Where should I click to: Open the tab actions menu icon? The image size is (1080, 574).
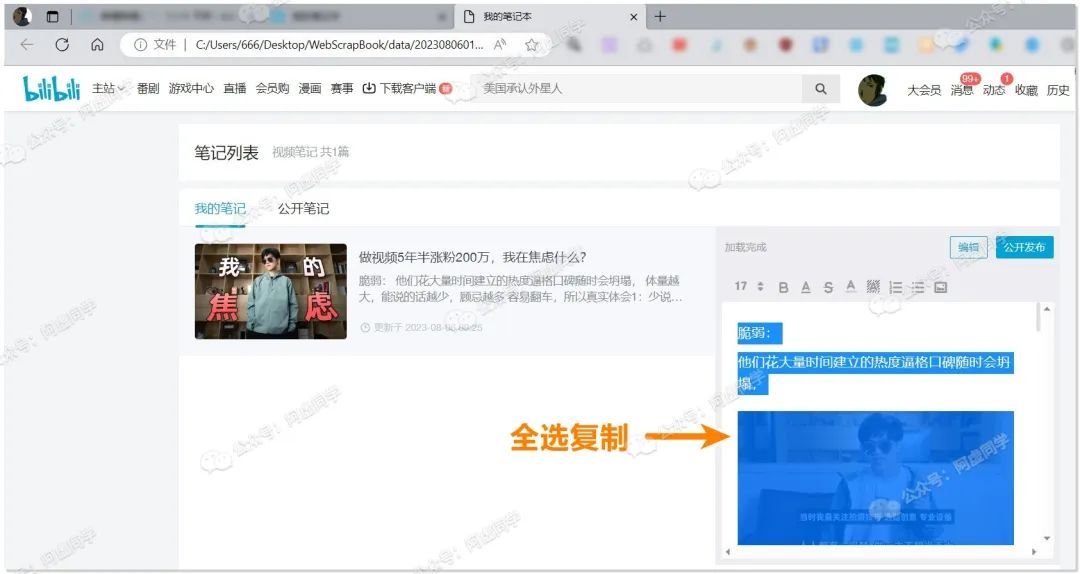click(x=52, y=17)
